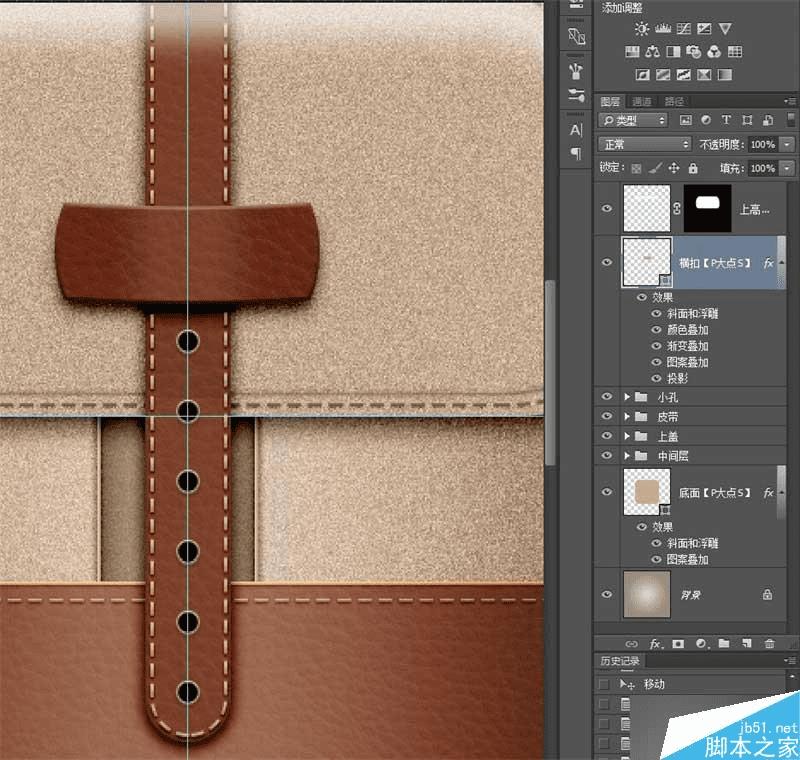Image resolution: width=800 pixels, height=760 pixels.
Task: Expand the 皮带 layer group
Action: [627, 417]
